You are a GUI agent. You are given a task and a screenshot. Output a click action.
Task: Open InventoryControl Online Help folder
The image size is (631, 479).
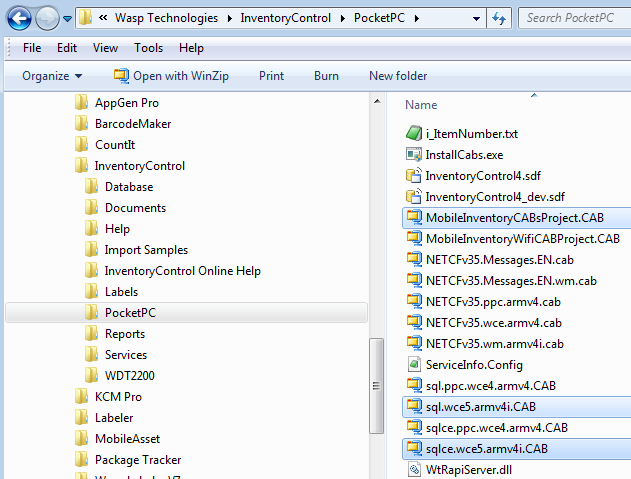pyautogui.click(x=183, y=271)
